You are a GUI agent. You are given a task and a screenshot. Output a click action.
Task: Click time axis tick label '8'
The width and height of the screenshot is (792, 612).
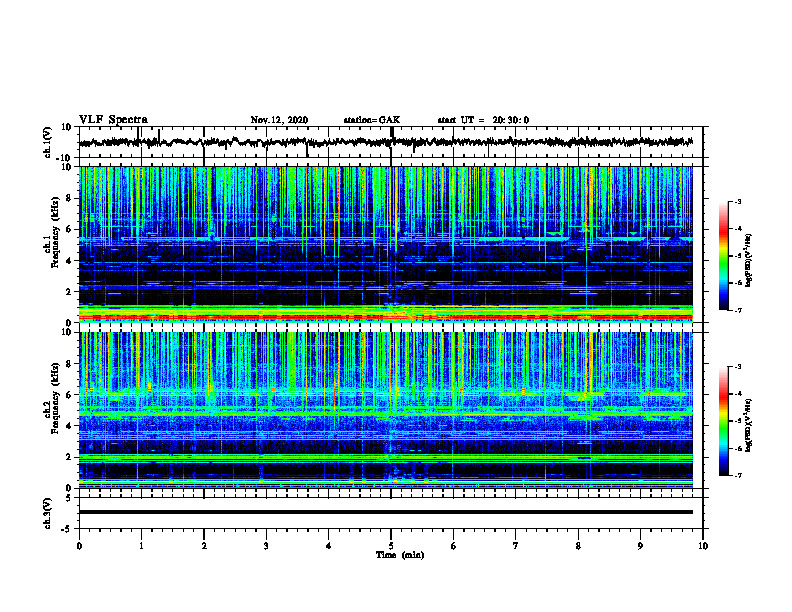pyautogui.click(x=578, y=546)
